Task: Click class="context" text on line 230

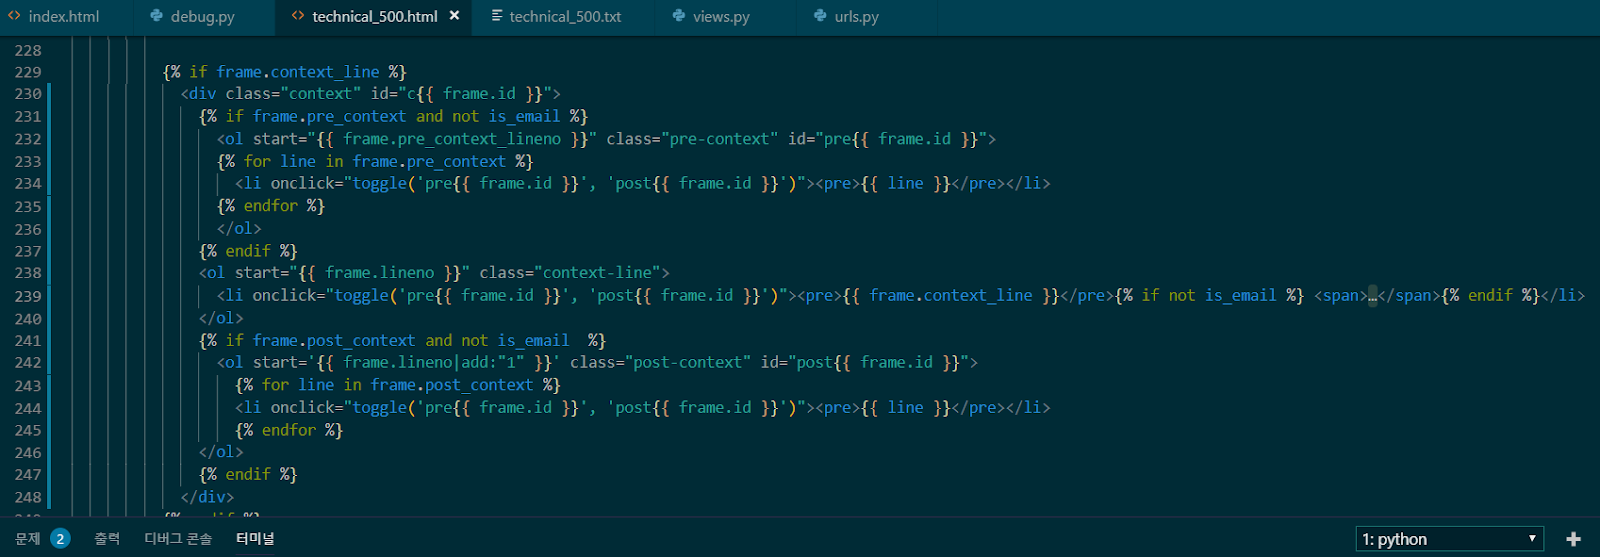Action: coord(293,94)
